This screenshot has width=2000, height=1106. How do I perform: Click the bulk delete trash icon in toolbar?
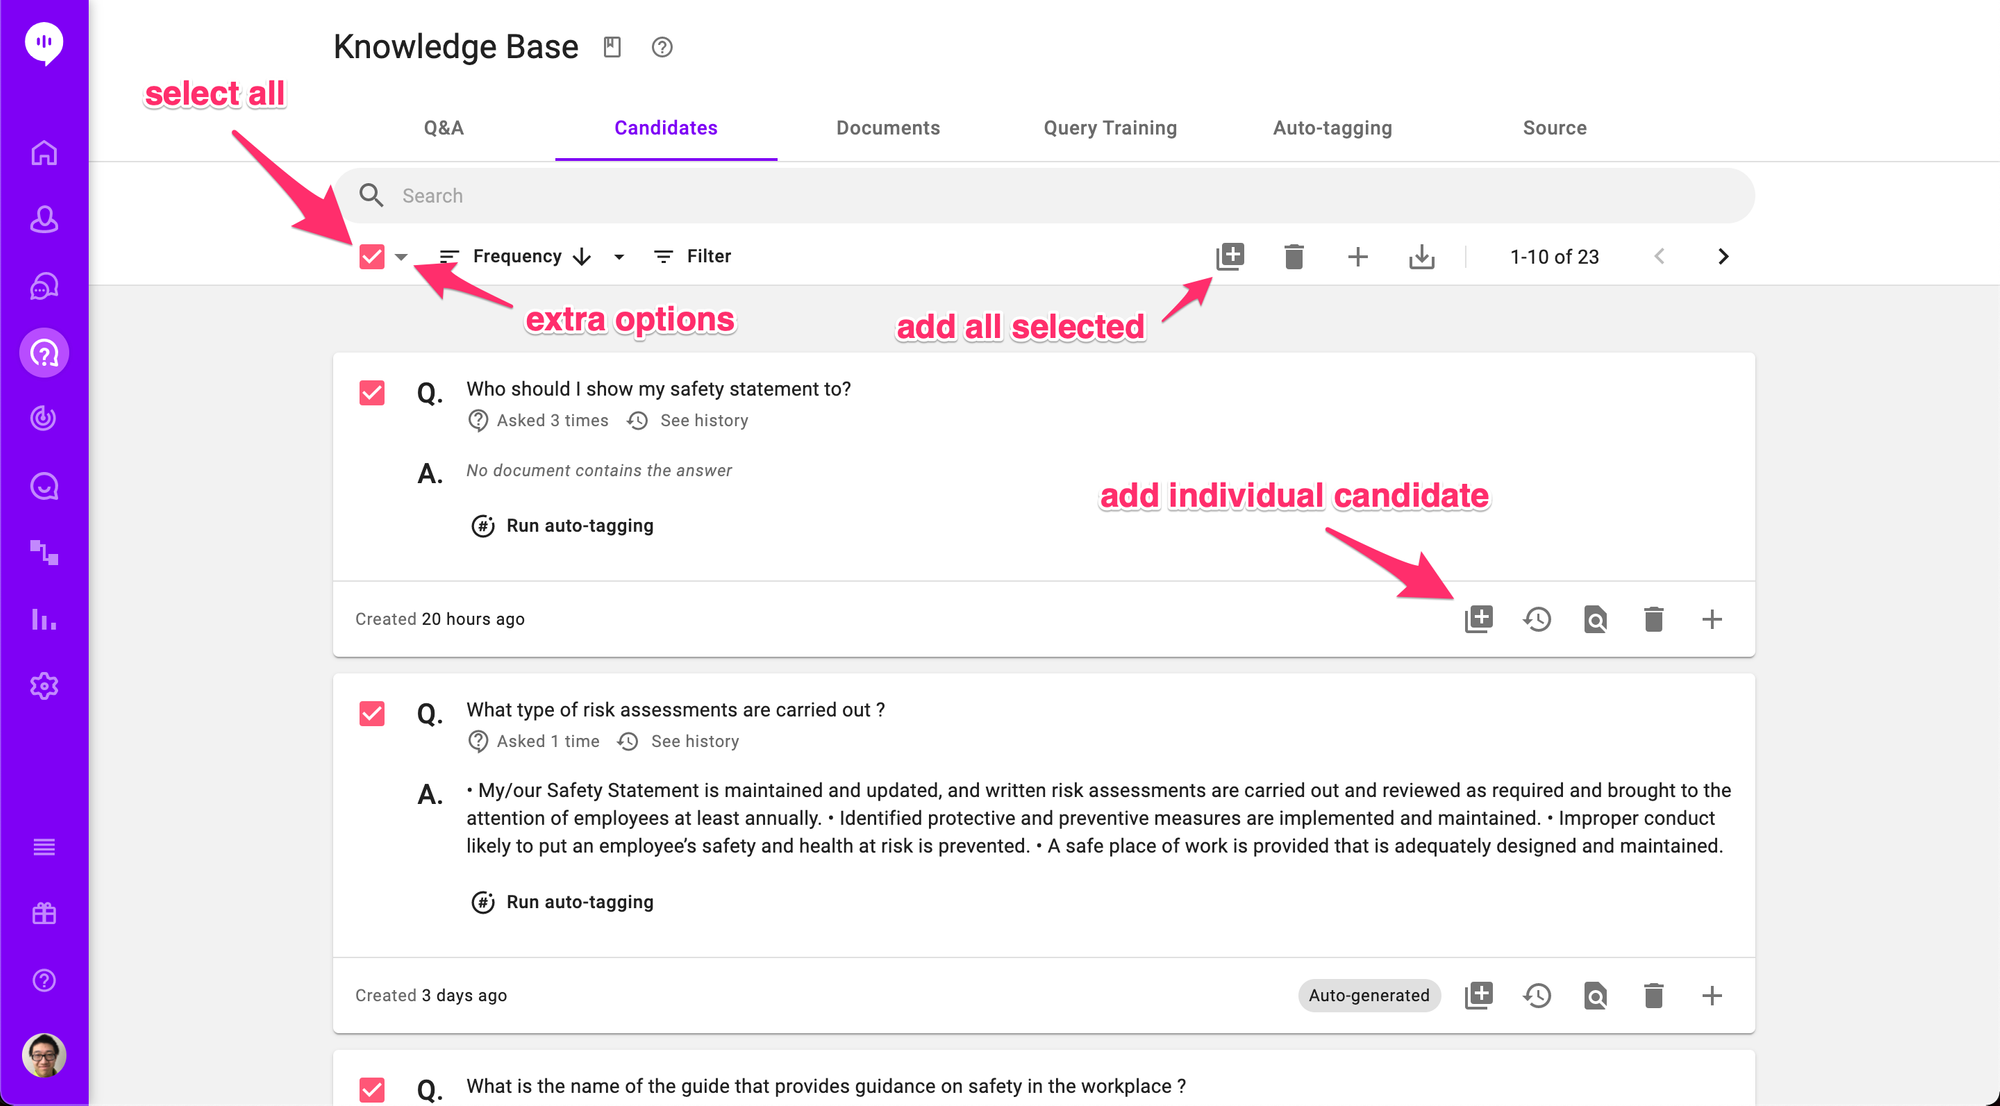click(1293, 257)
